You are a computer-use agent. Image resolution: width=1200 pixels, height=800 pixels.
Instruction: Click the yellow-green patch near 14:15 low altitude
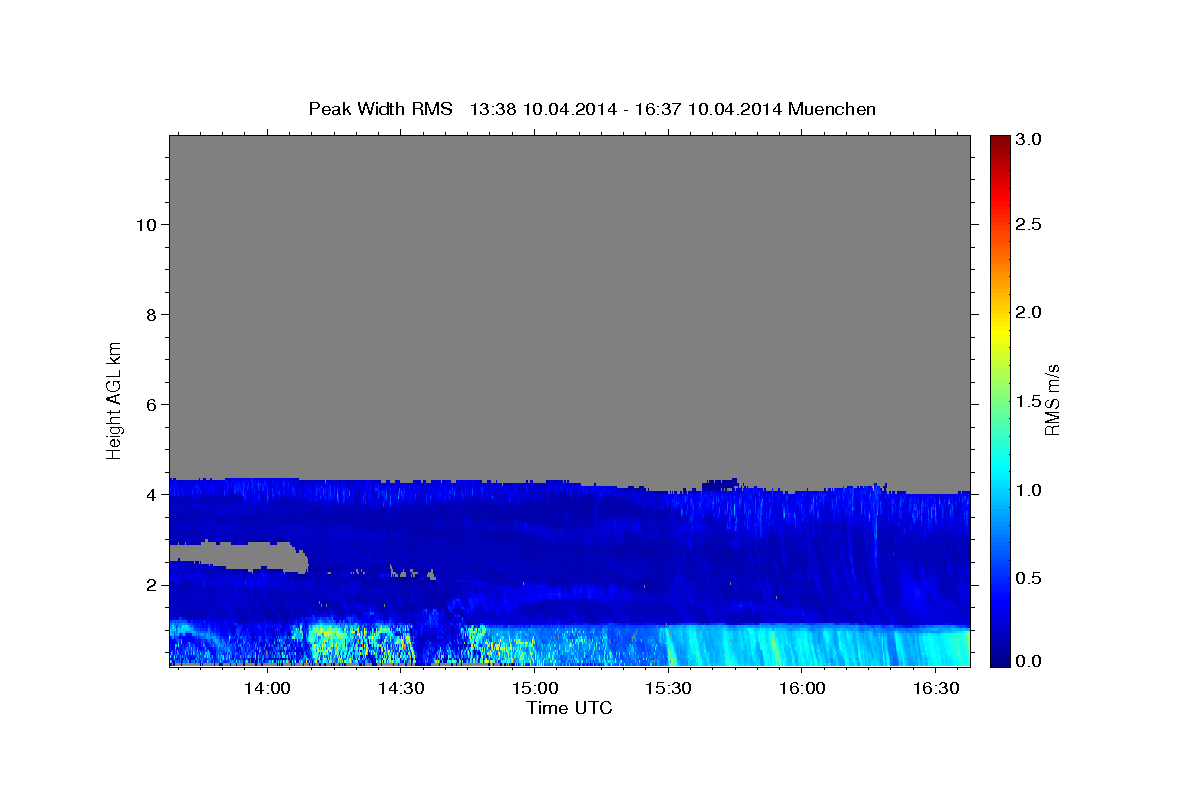330,640
